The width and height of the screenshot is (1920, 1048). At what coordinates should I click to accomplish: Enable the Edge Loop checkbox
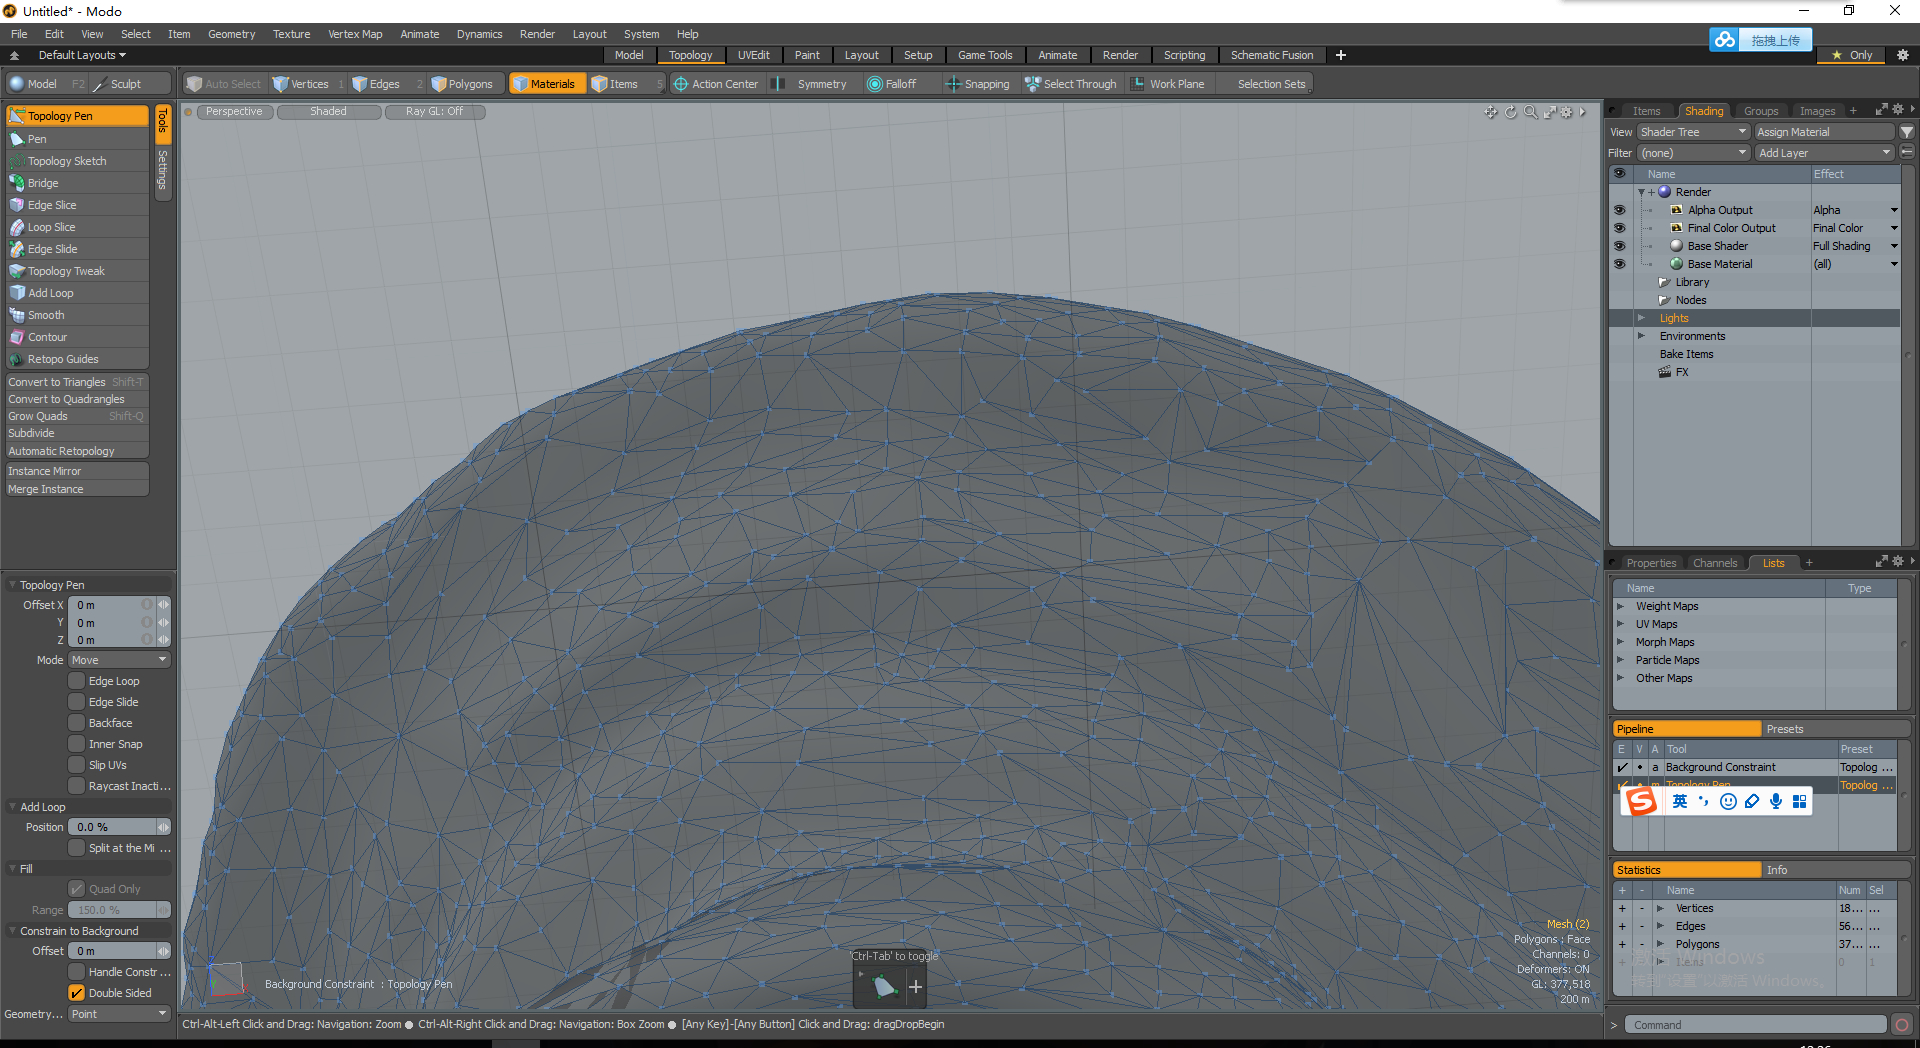tap(76, 681)
